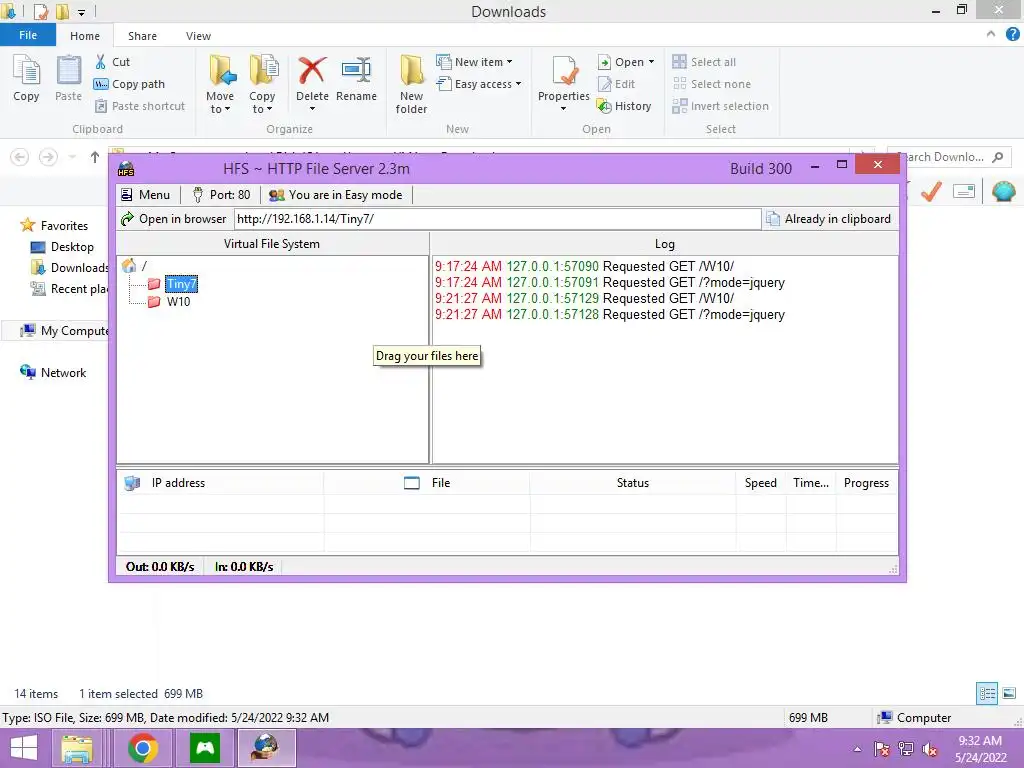Open the Copy to dropdown

pyautogui.click(x=262, y=84)
